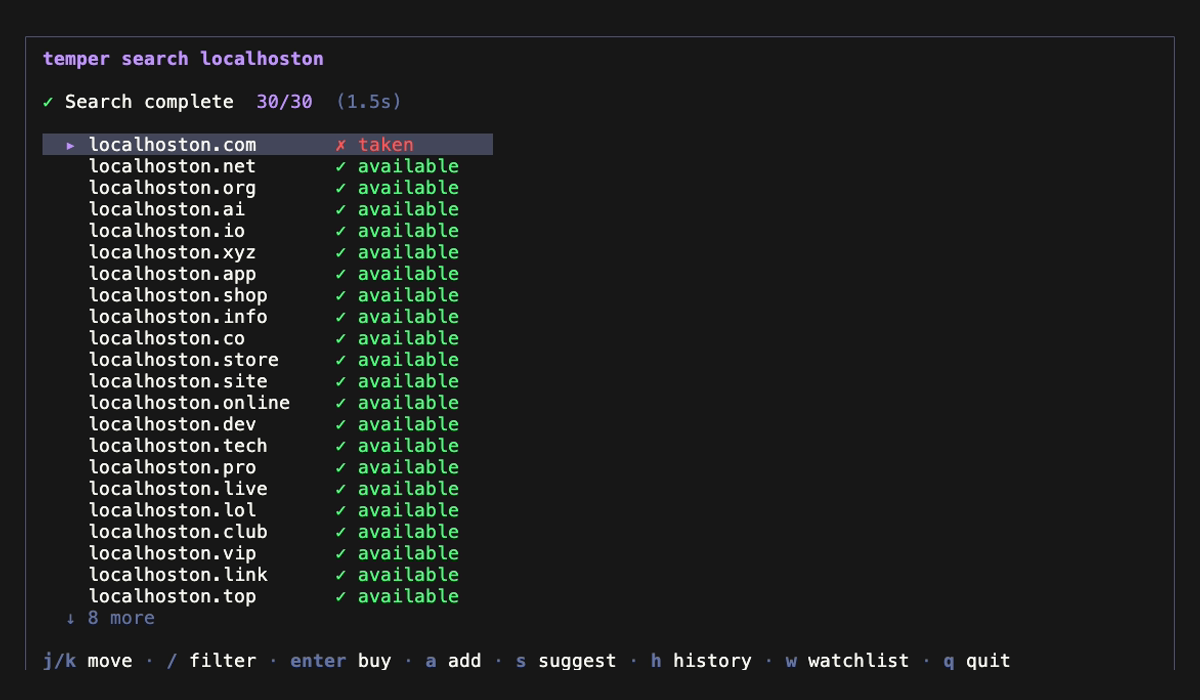Click the 'h history' shortcut hint
1200x700 pixels.
[x=701, y=661]
